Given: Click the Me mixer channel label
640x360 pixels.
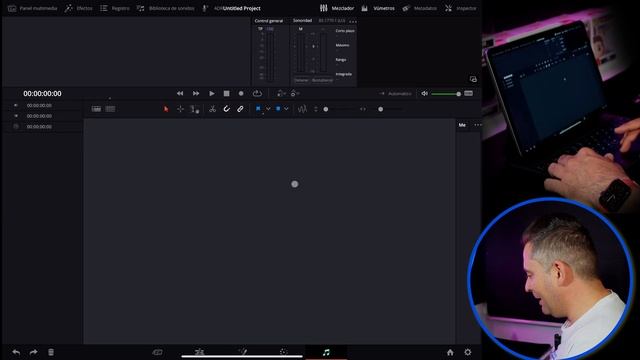Looking at the screenshot, I should tap(462, 125).
